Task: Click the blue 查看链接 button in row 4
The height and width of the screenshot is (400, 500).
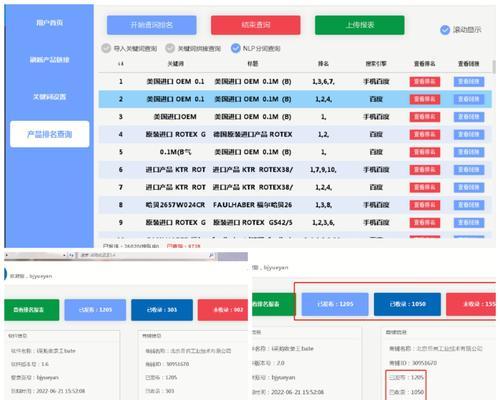Action: coord(469,135)
